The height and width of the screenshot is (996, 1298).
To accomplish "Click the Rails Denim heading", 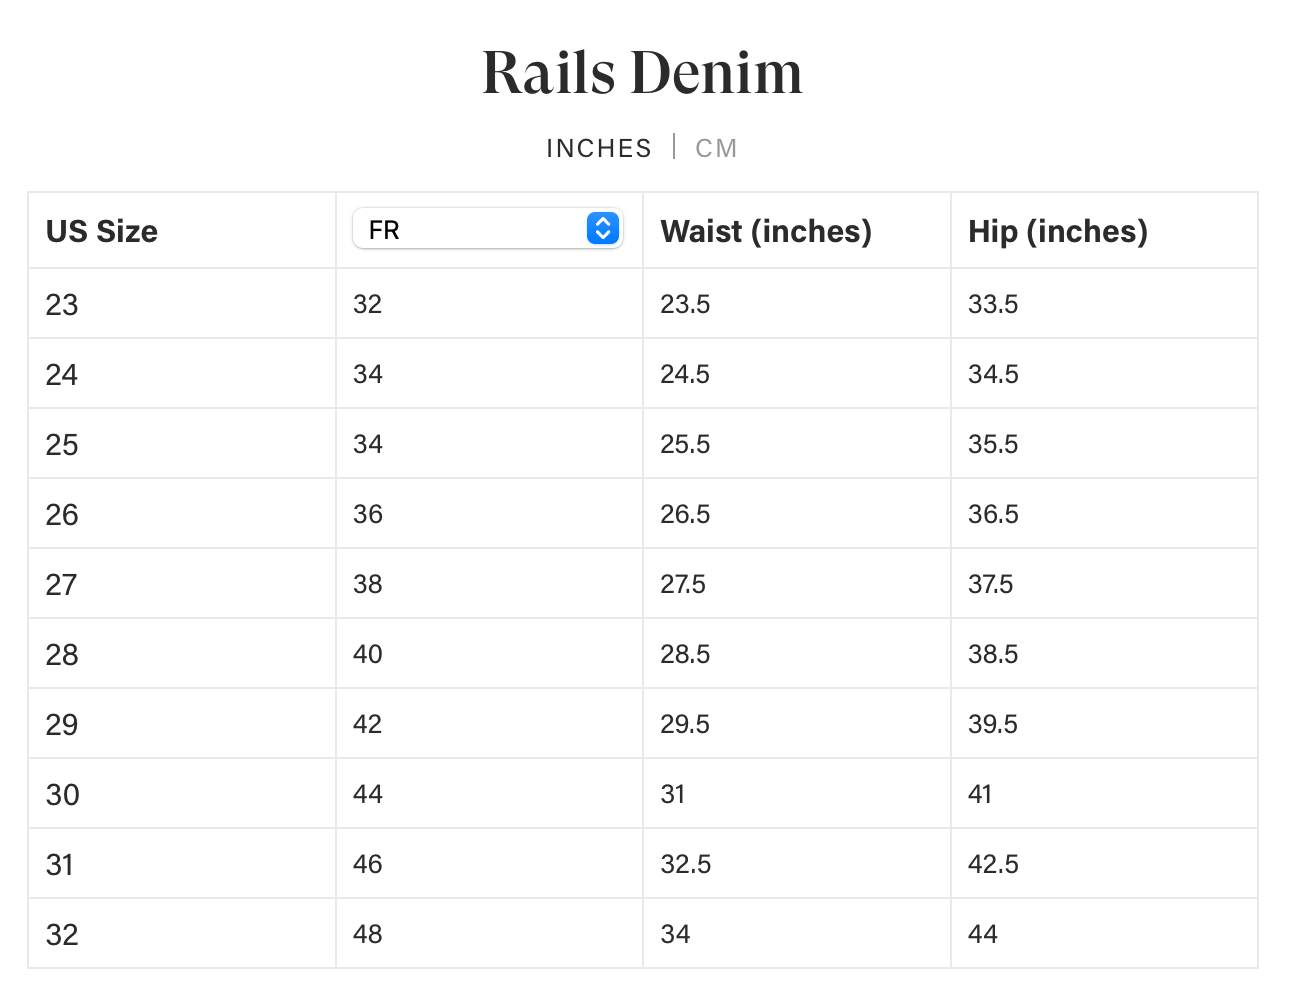I will click(x=642, y=73).
